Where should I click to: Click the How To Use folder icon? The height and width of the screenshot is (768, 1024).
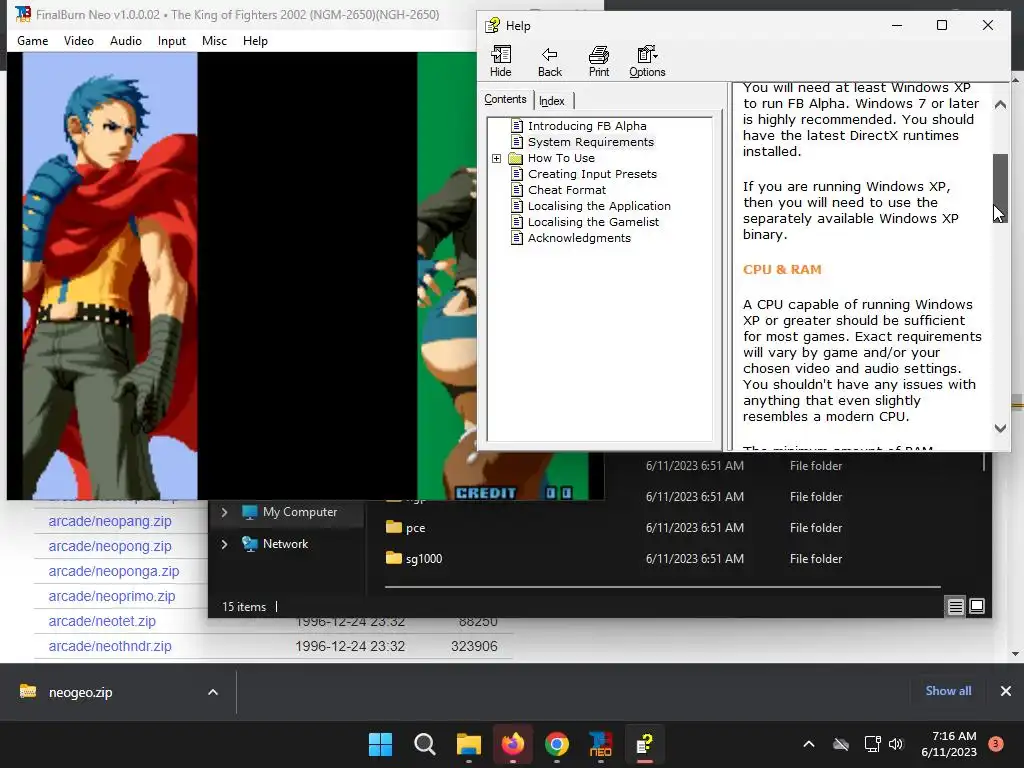(516, 158)
